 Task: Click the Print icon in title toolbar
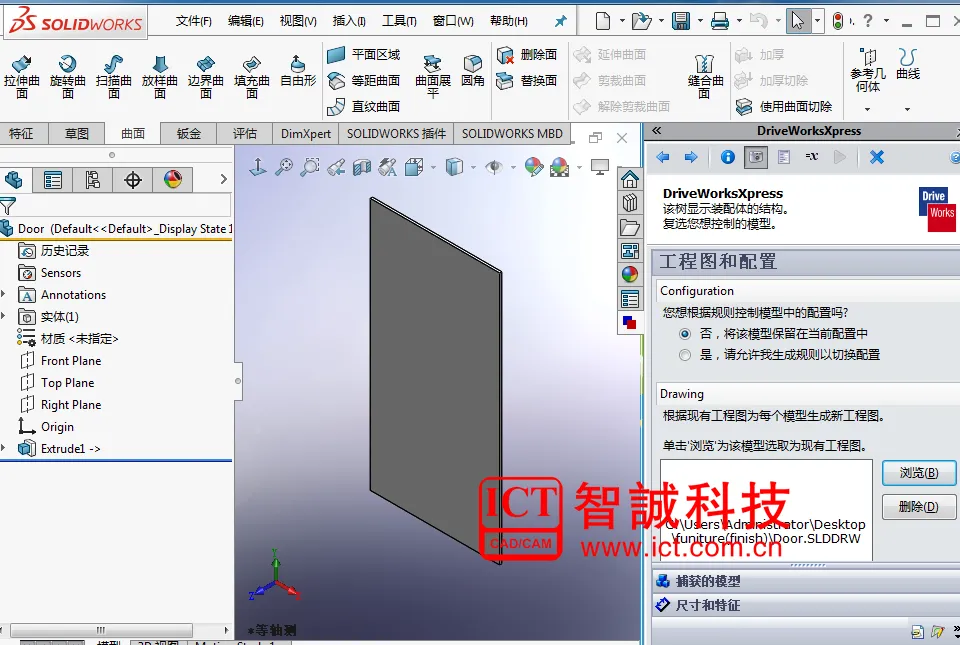tap(720, 21)
